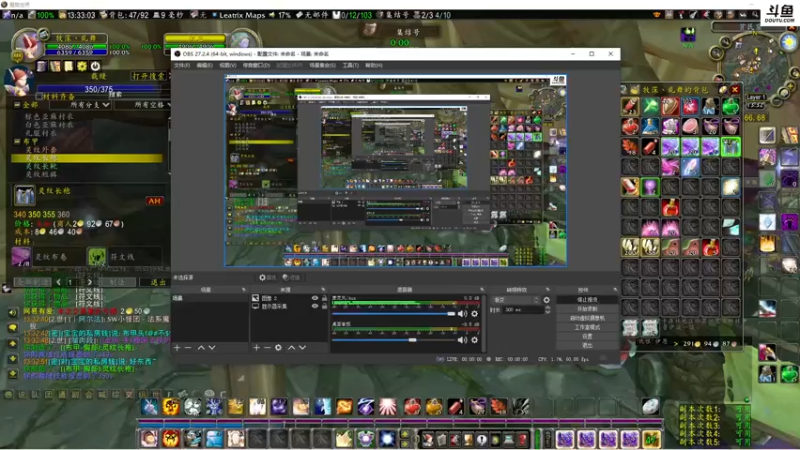Move the selected source up

tap(292, 347)
